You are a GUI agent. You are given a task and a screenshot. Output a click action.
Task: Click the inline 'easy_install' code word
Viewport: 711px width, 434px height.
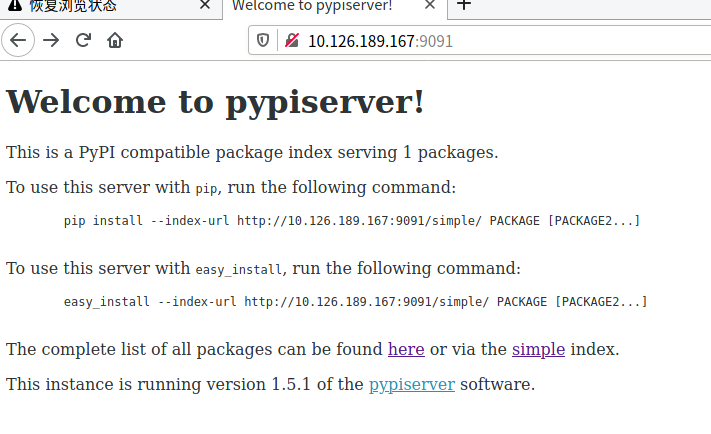click(239, 270)
